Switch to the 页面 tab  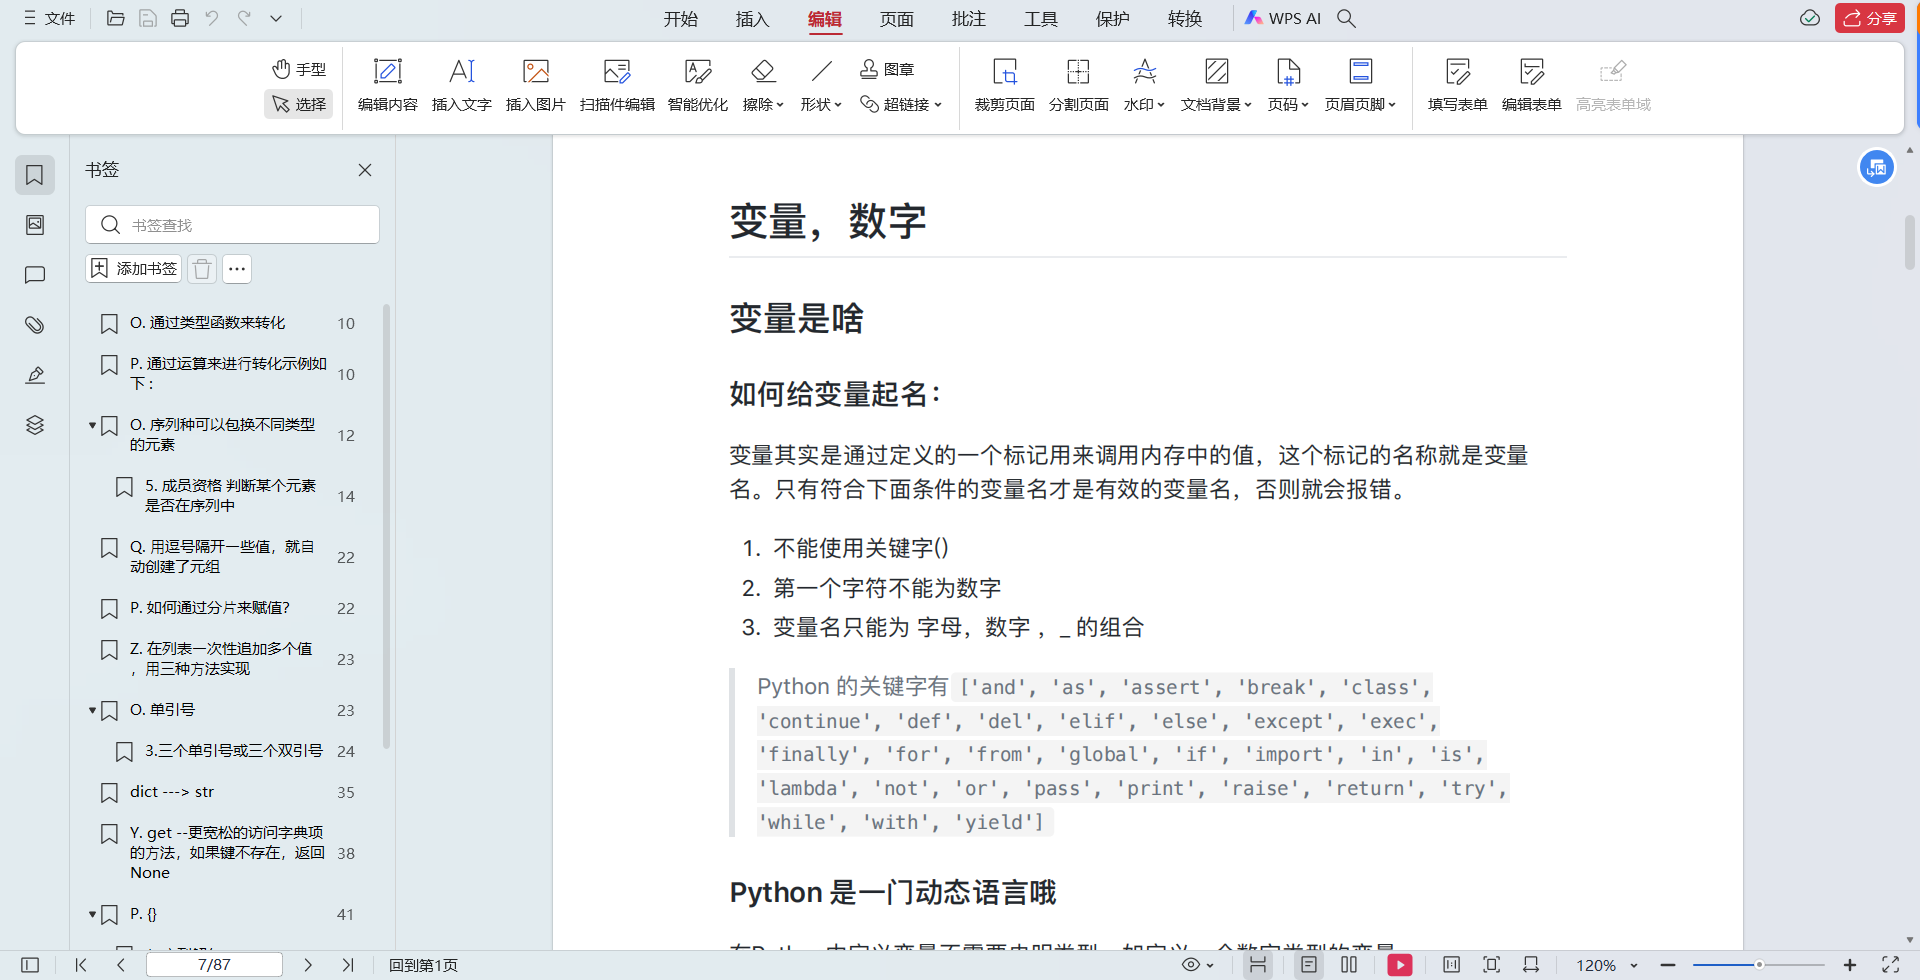(897, 19)
